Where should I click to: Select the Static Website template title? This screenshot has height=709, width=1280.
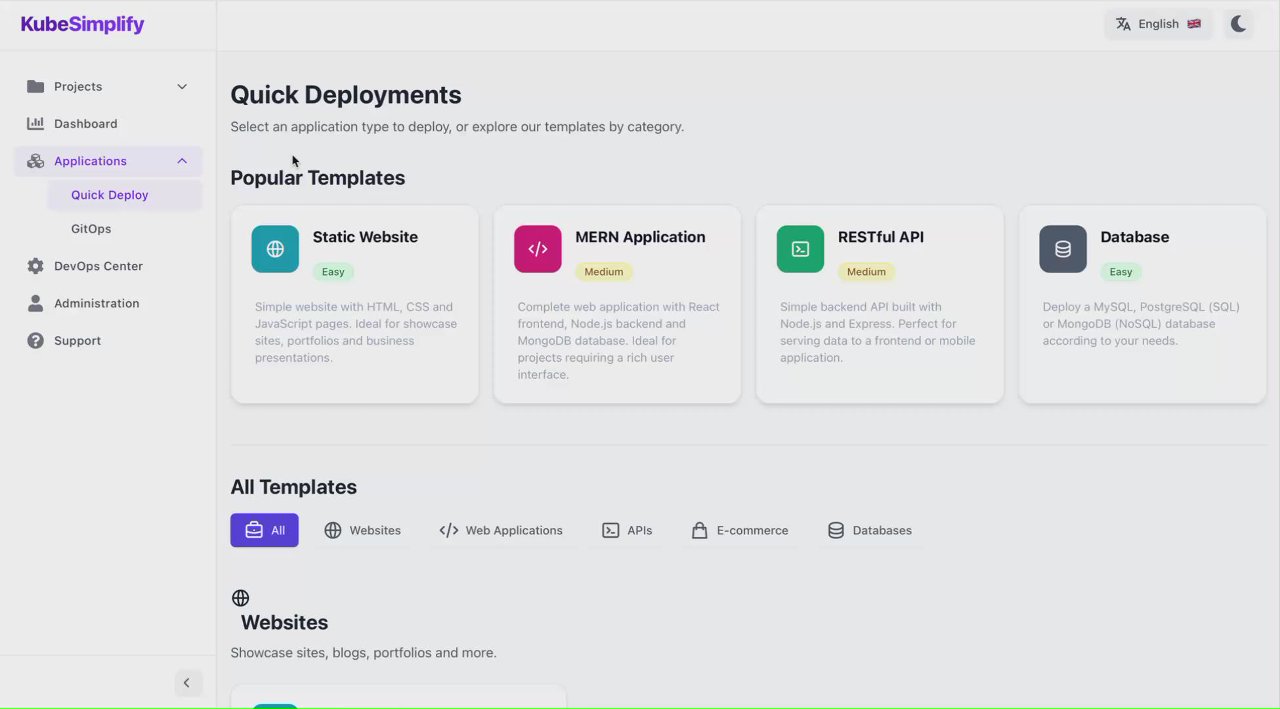tap(365, 237)
